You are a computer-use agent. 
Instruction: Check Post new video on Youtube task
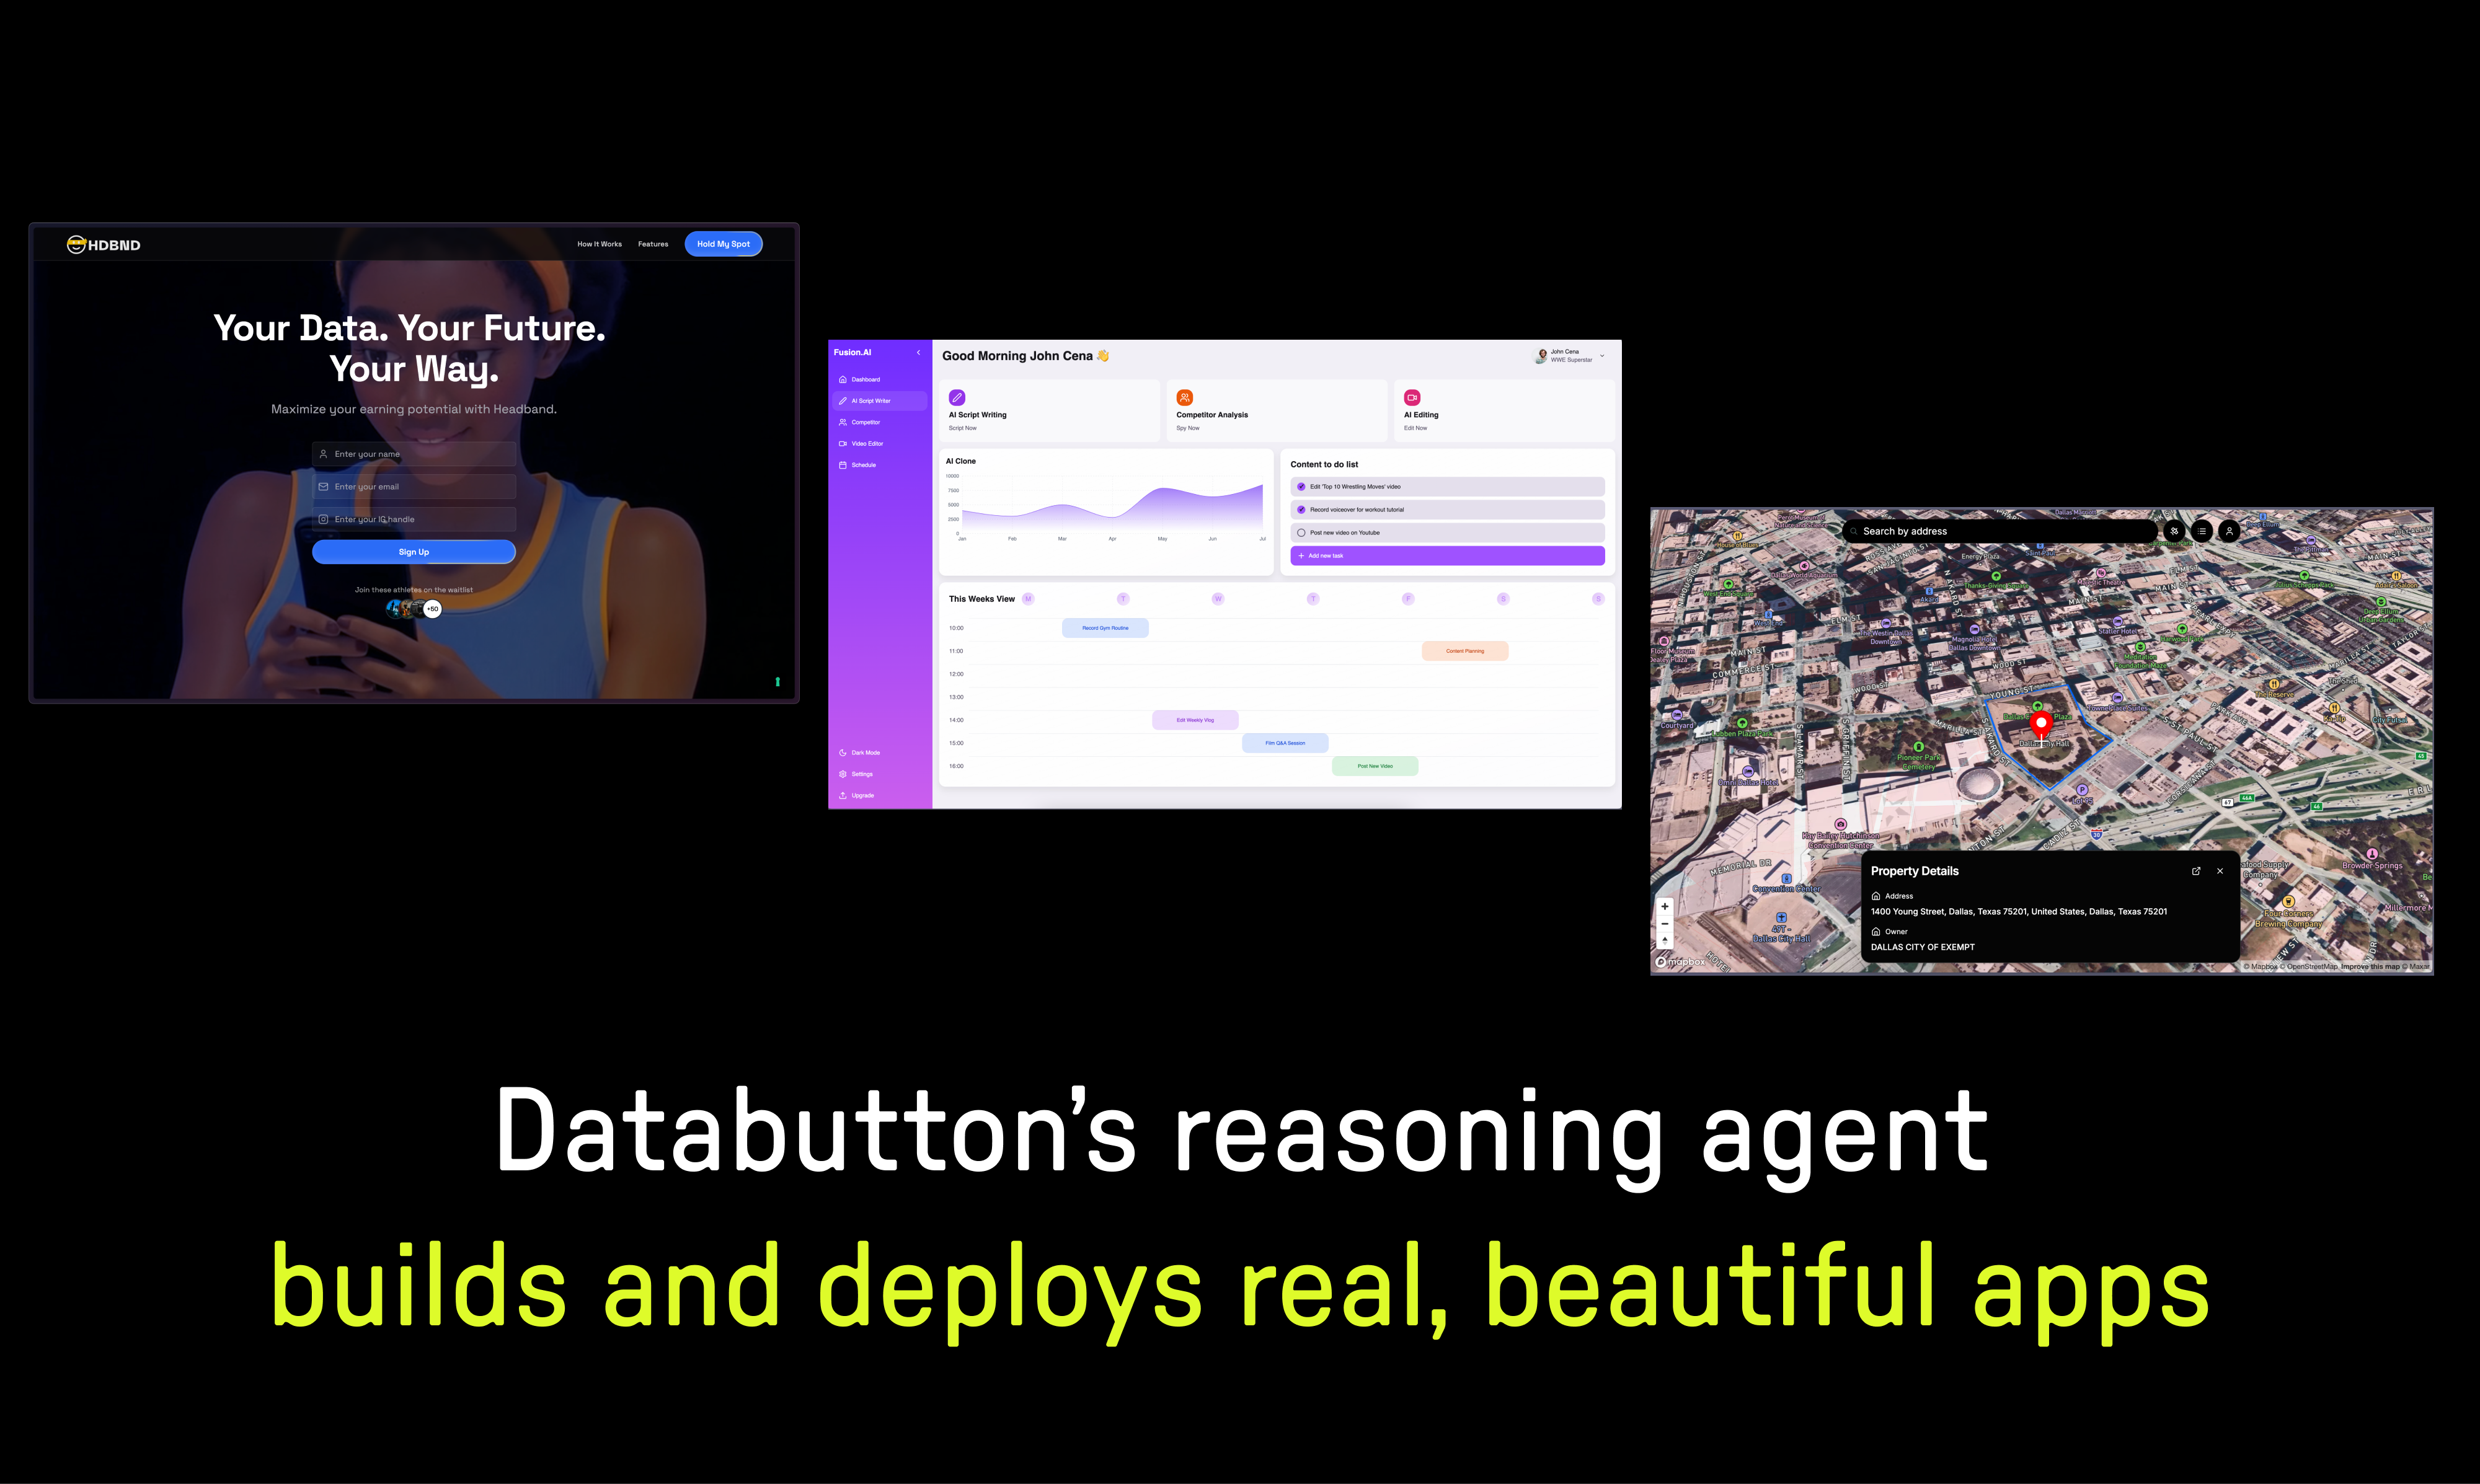(1301, 533)
